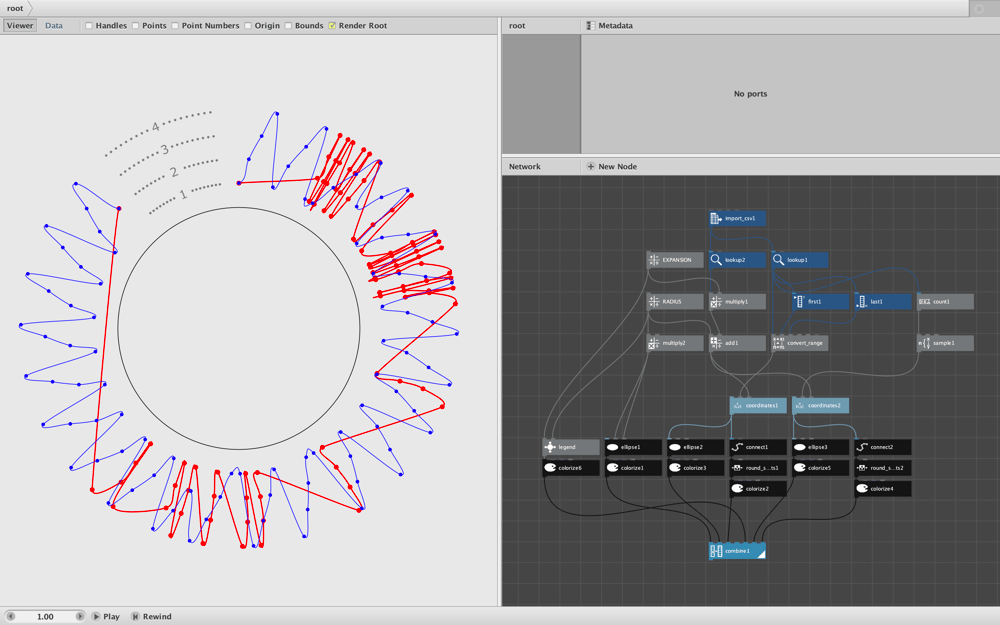Select the connect2 node

coord(883,447)
